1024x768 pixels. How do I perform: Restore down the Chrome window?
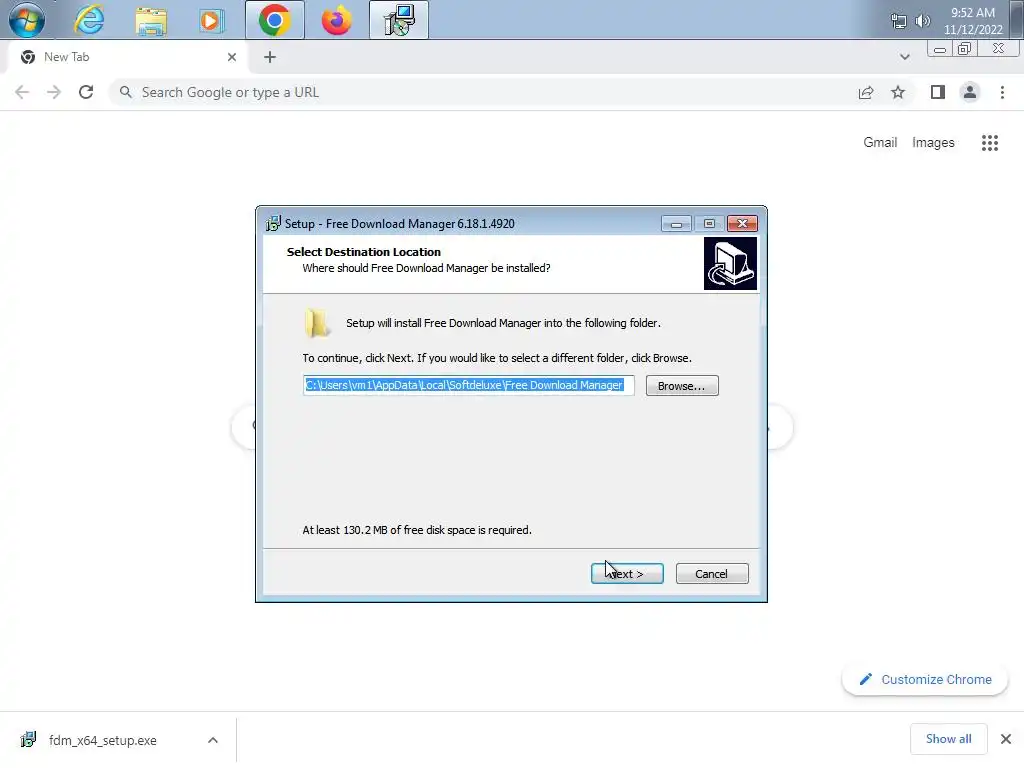(964, 49)
